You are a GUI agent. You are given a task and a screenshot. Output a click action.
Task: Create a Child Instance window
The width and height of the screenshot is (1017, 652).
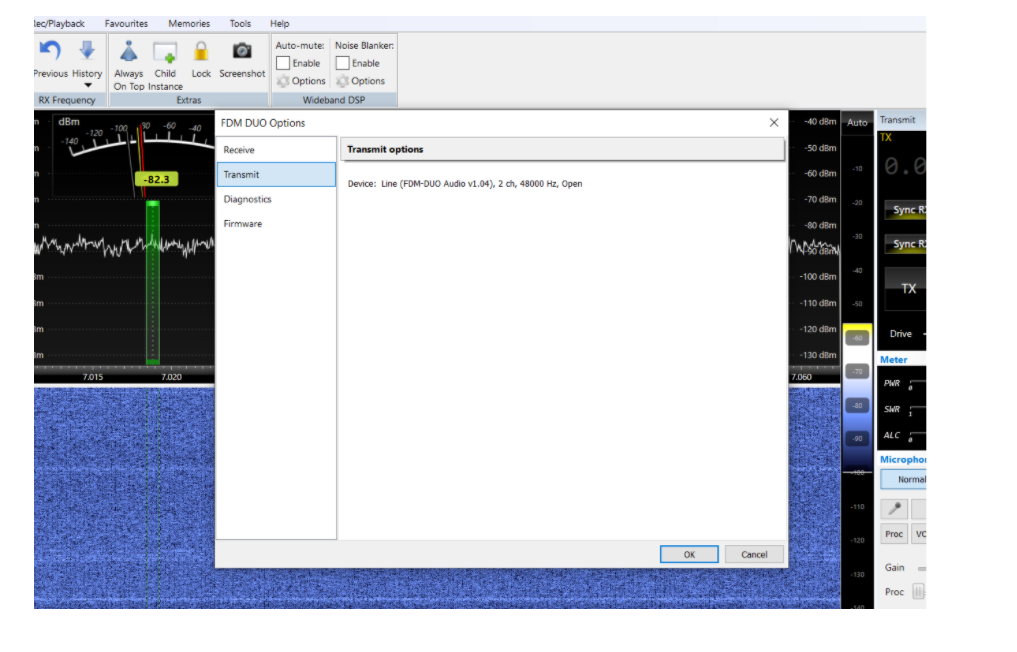165,52
